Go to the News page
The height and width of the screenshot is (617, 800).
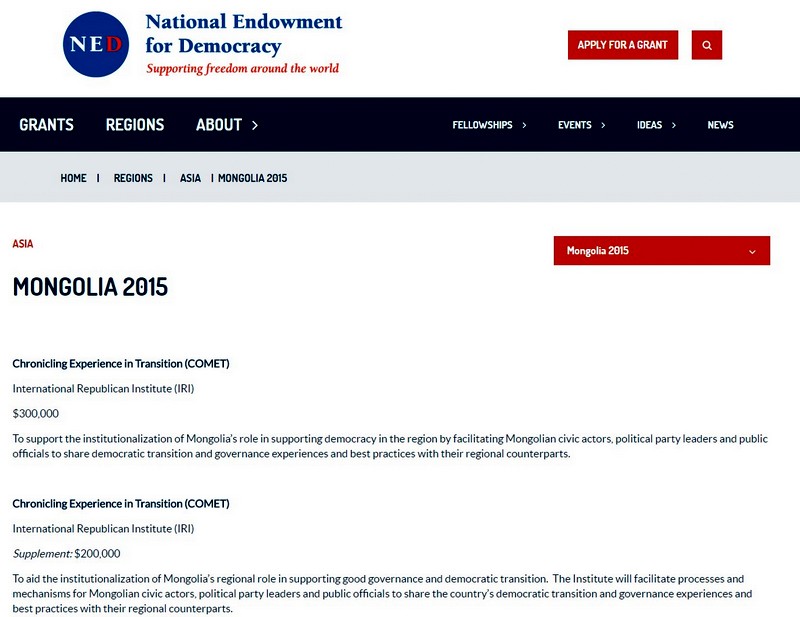[720, 125]
